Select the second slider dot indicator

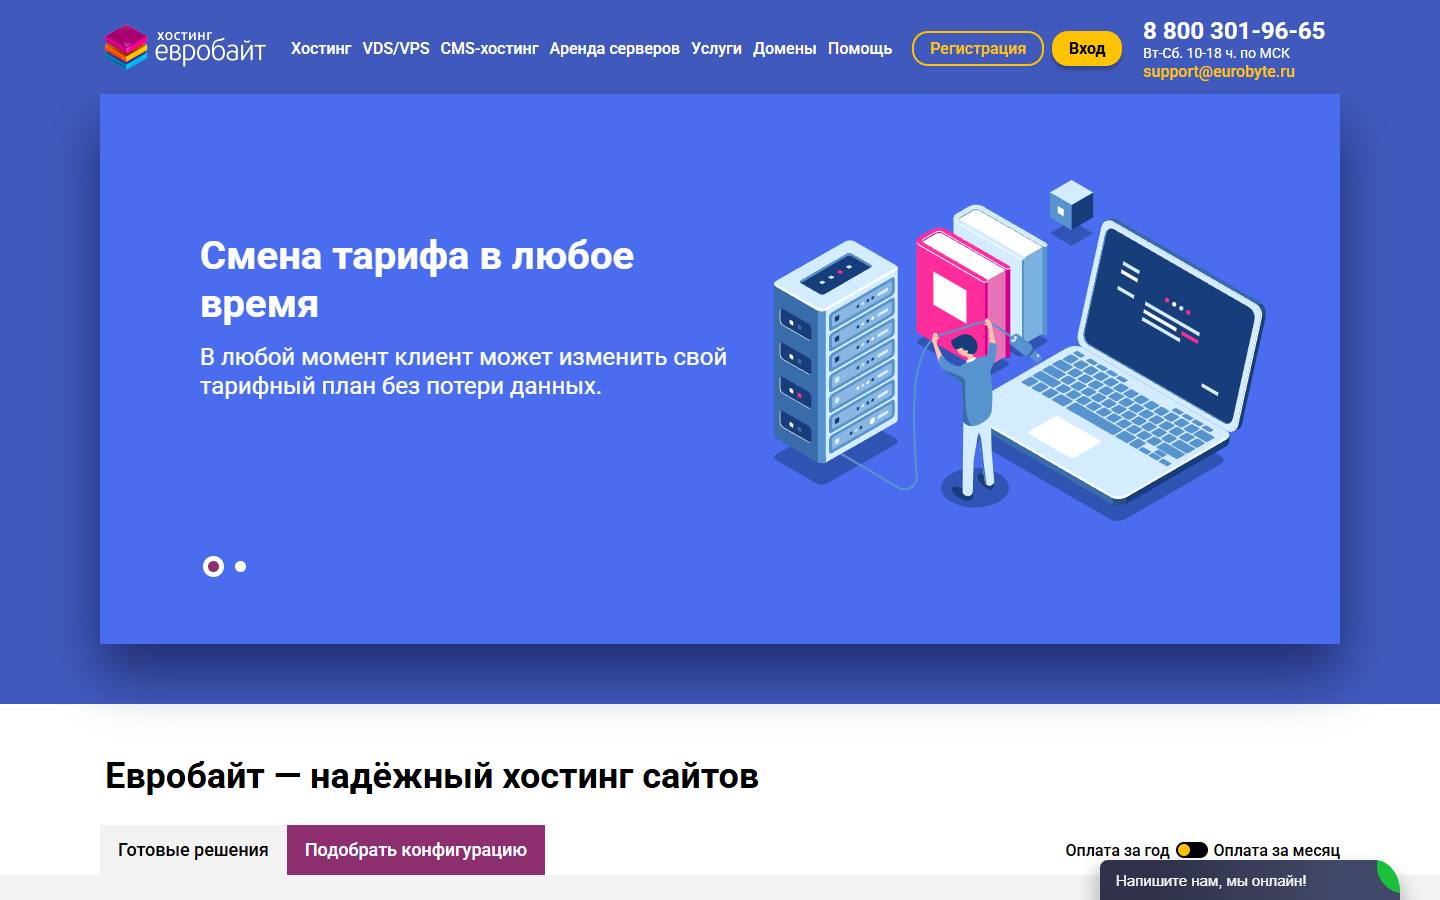pyautogui.click(x=240, y=566)
